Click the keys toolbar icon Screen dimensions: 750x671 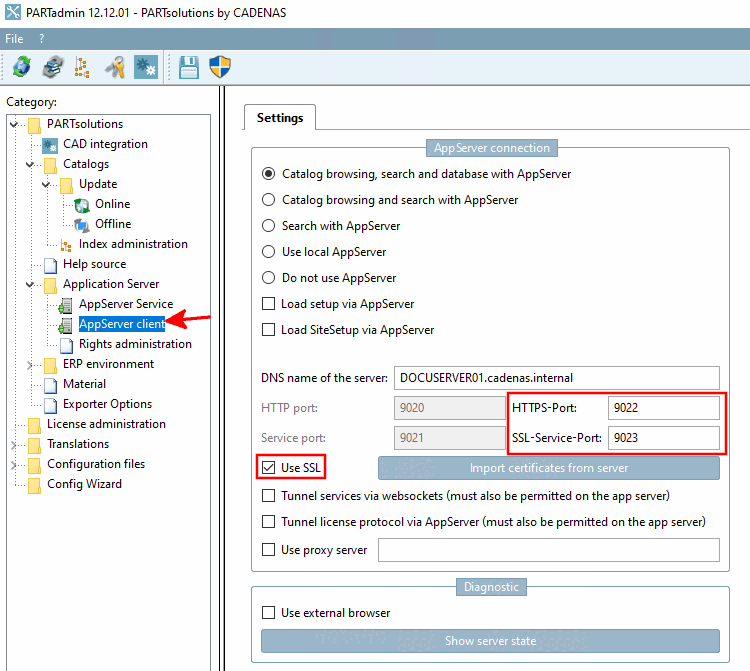tap(115, 67)
